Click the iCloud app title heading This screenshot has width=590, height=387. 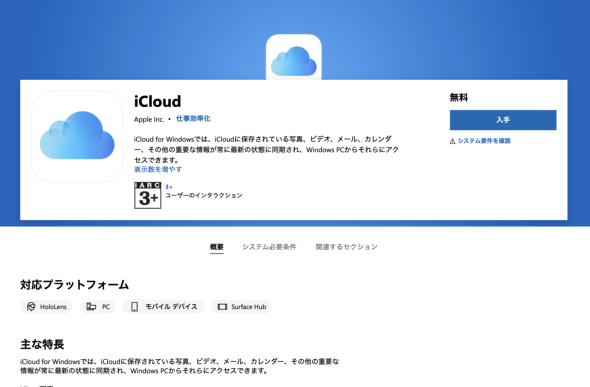click(x=157, y=102)
